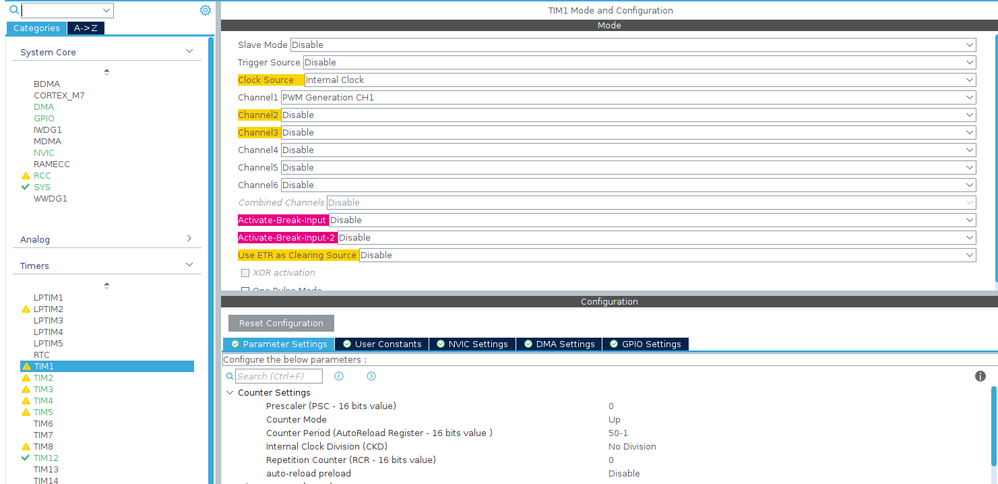Screen dimensions: 998x484
Task: Click the green checkmark beside TIM12
Action: pyautogui.click(x=25, y=458)
